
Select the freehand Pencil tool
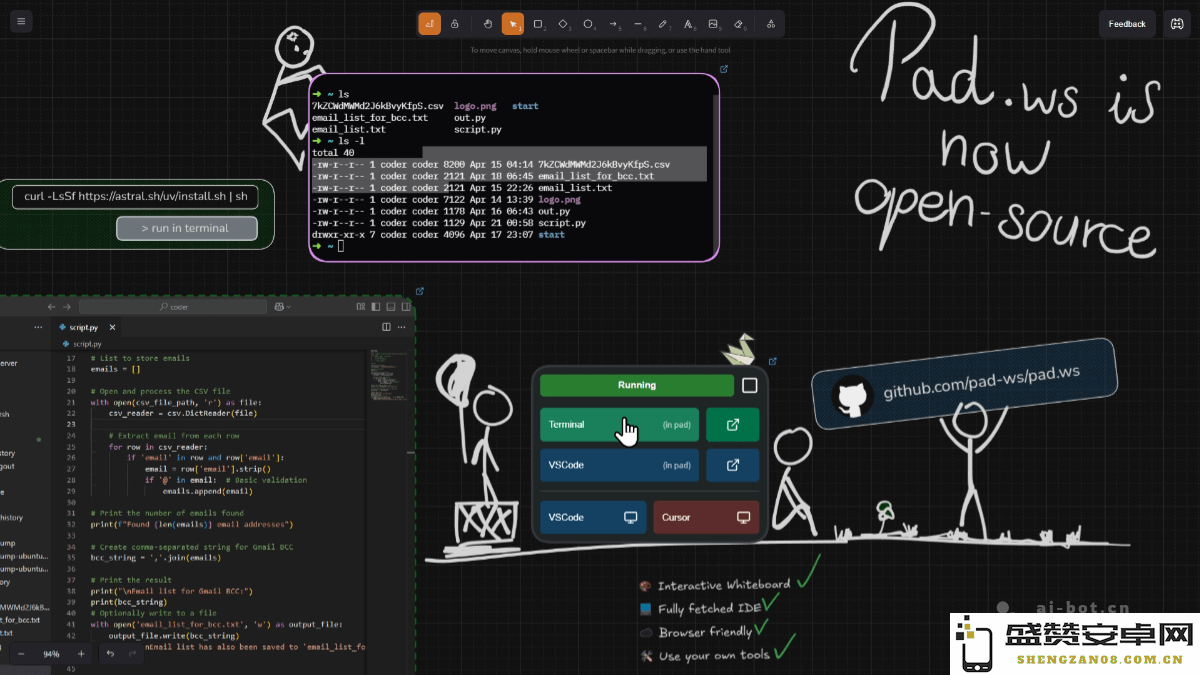click(664, 23)
